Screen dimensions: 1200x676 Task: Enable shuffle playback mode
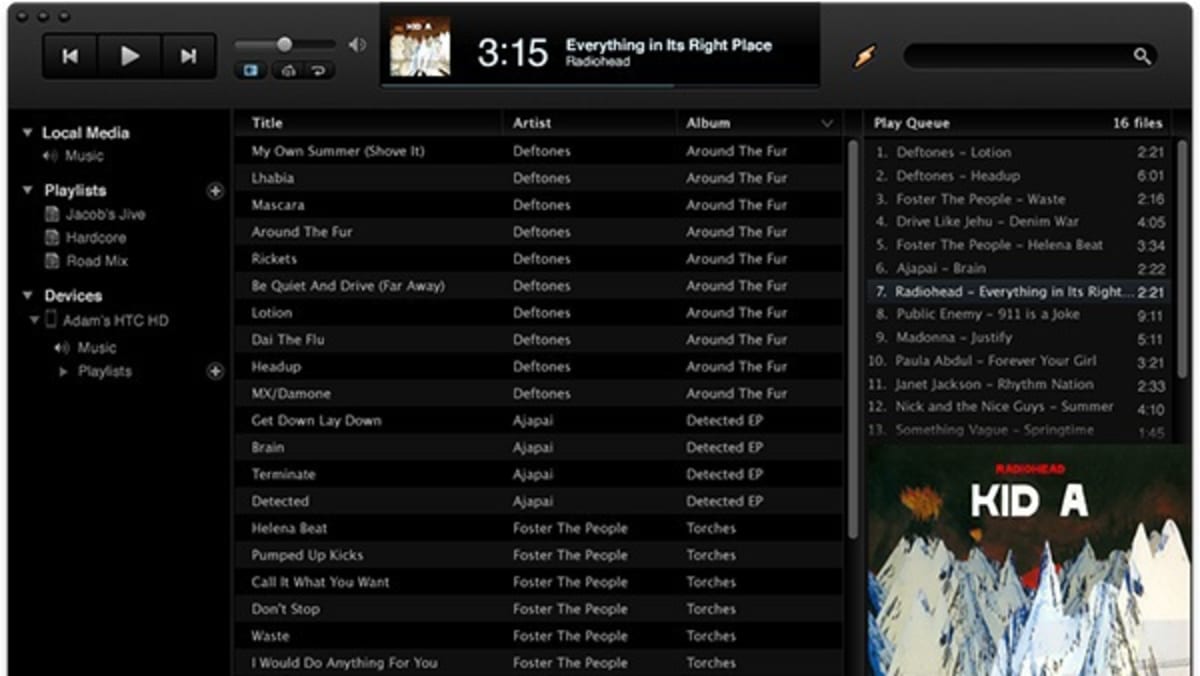288,71
